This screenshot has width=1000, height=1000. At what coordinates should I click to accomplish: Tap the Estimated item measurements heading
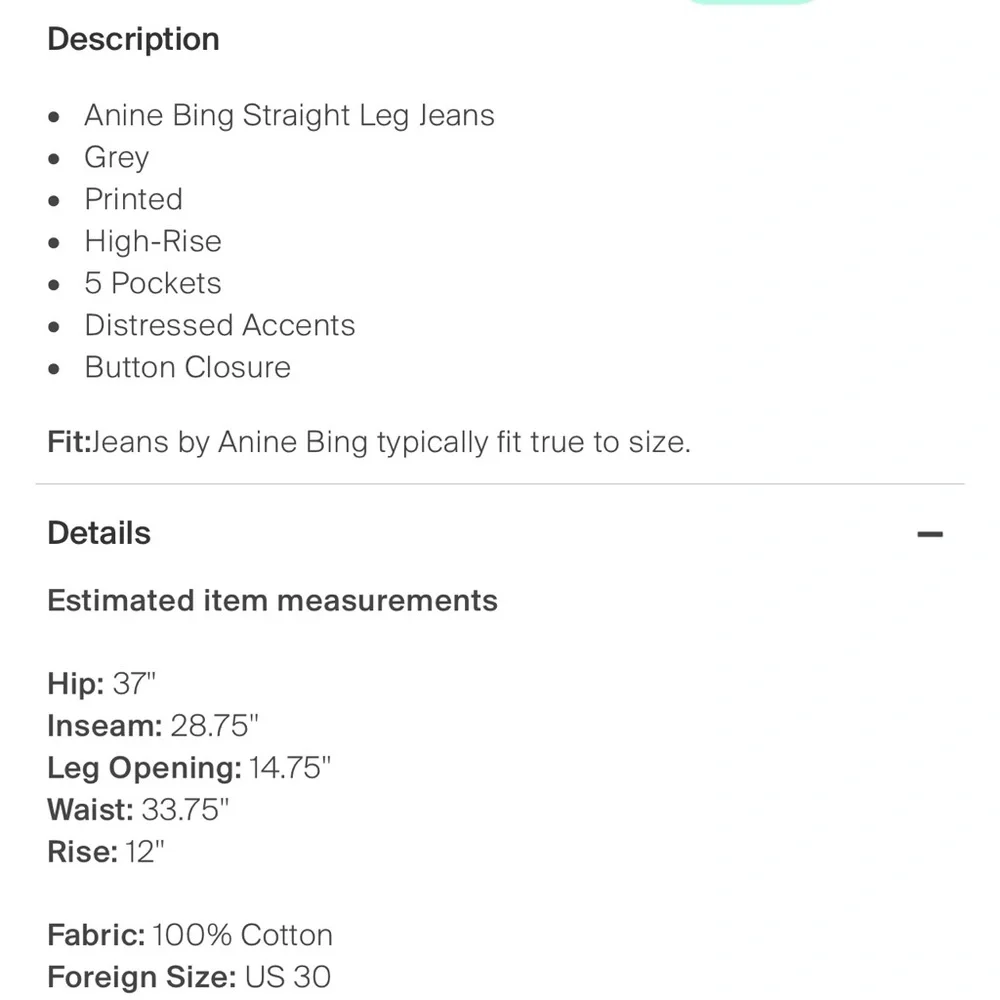pos(272,601)
